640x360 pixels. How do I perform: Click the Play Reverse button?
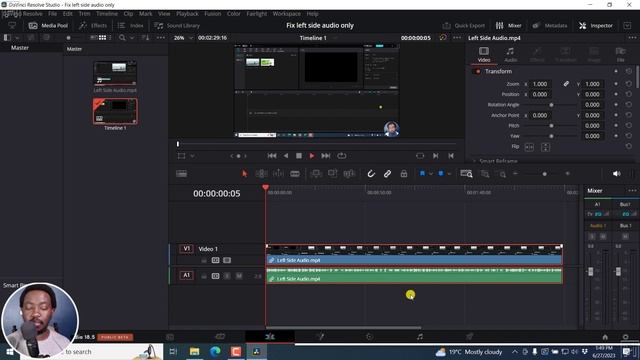click(286, 156)
